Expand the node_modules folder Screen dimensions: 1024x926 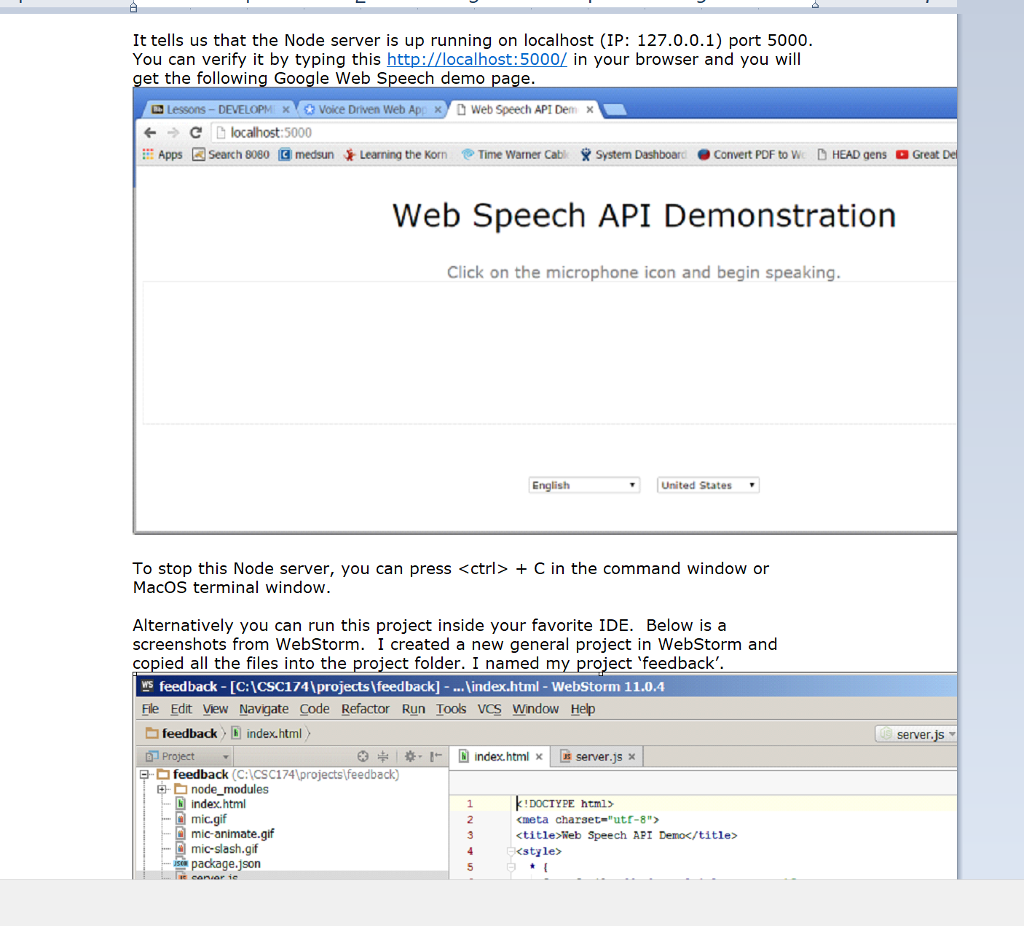pos(162,790)
